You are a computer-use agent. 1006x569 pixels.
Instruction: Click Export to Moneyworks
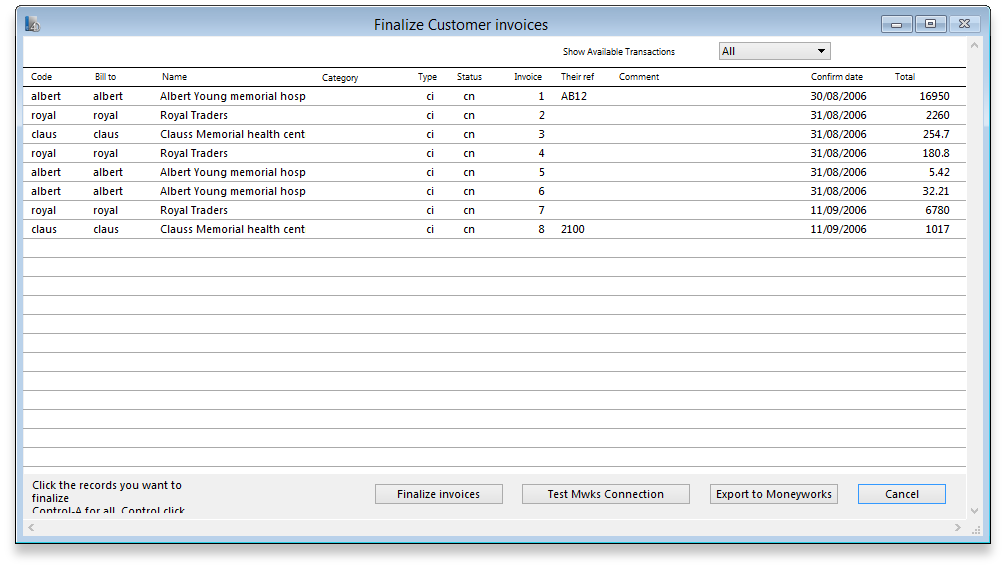click(x=773, y=494)
